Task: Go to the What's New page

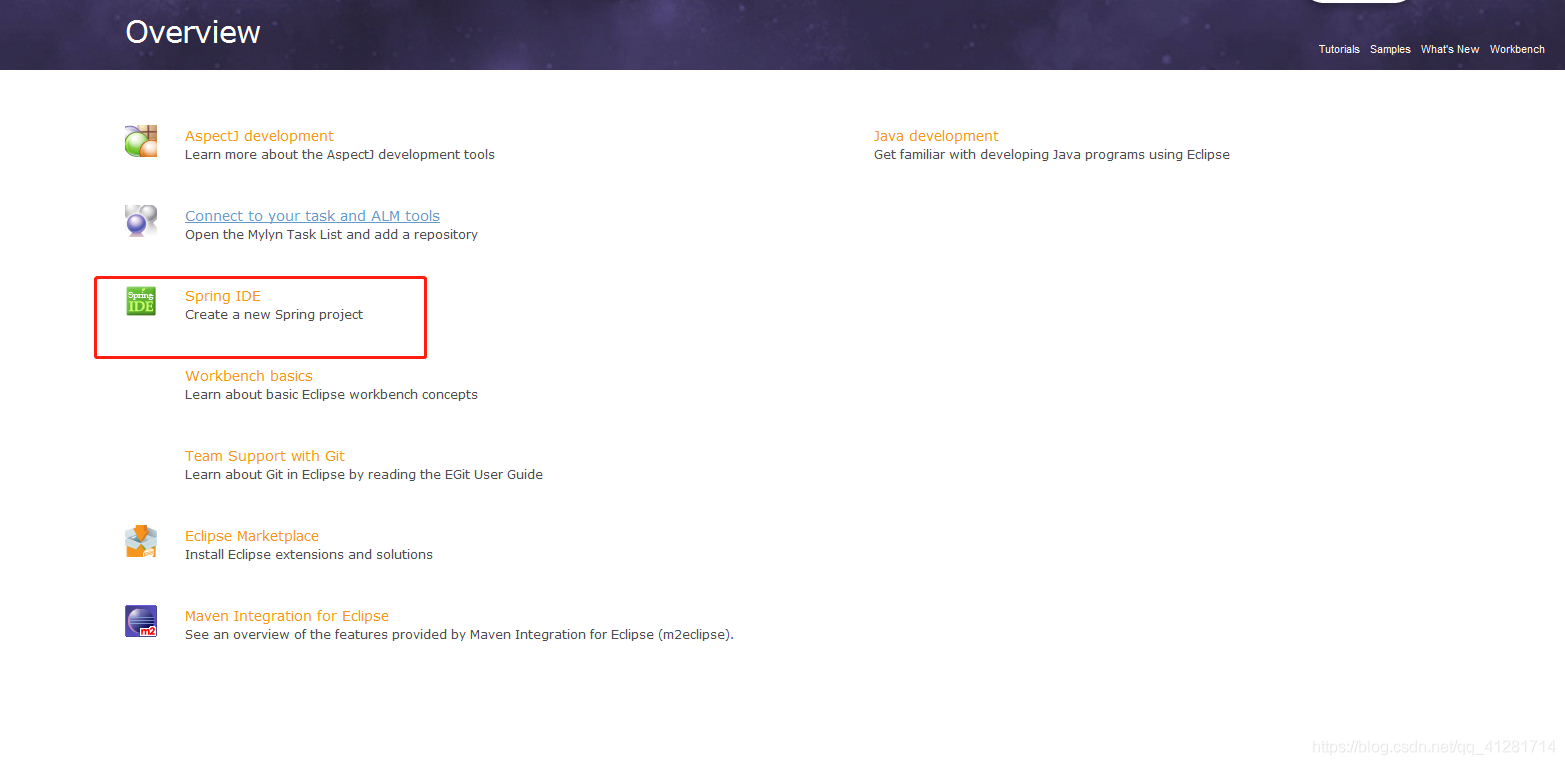Action: coord(1450,49)
